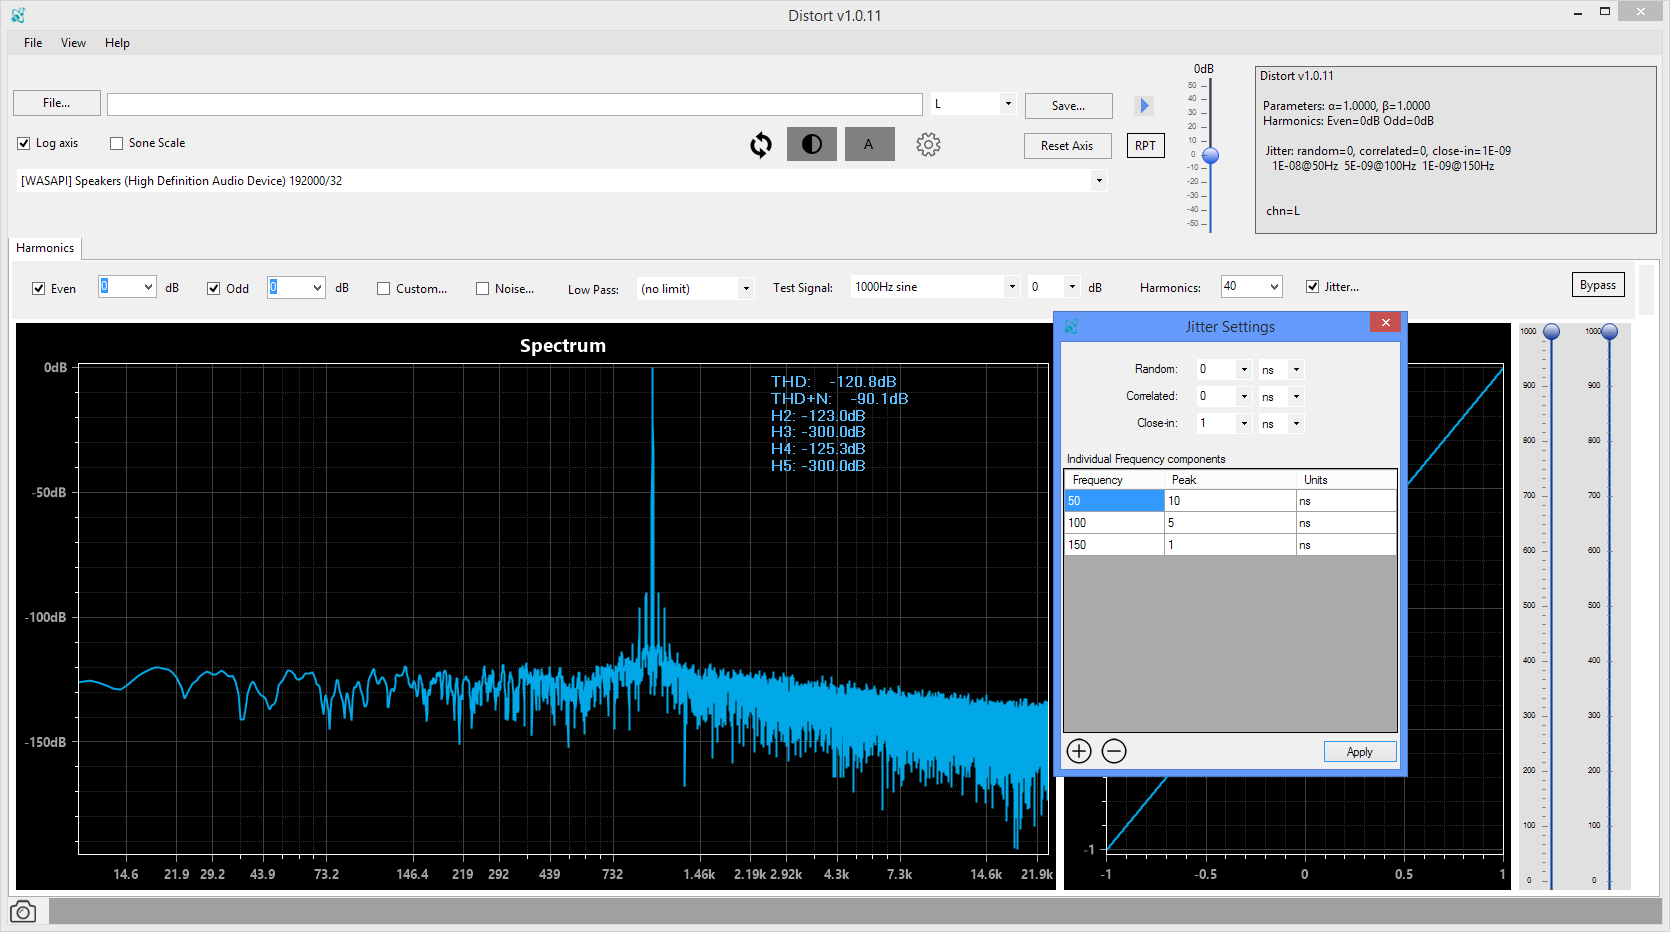Click the minus icon to remove frequency
Screen dimensions: 1670x932
[x=1114, y=751]
